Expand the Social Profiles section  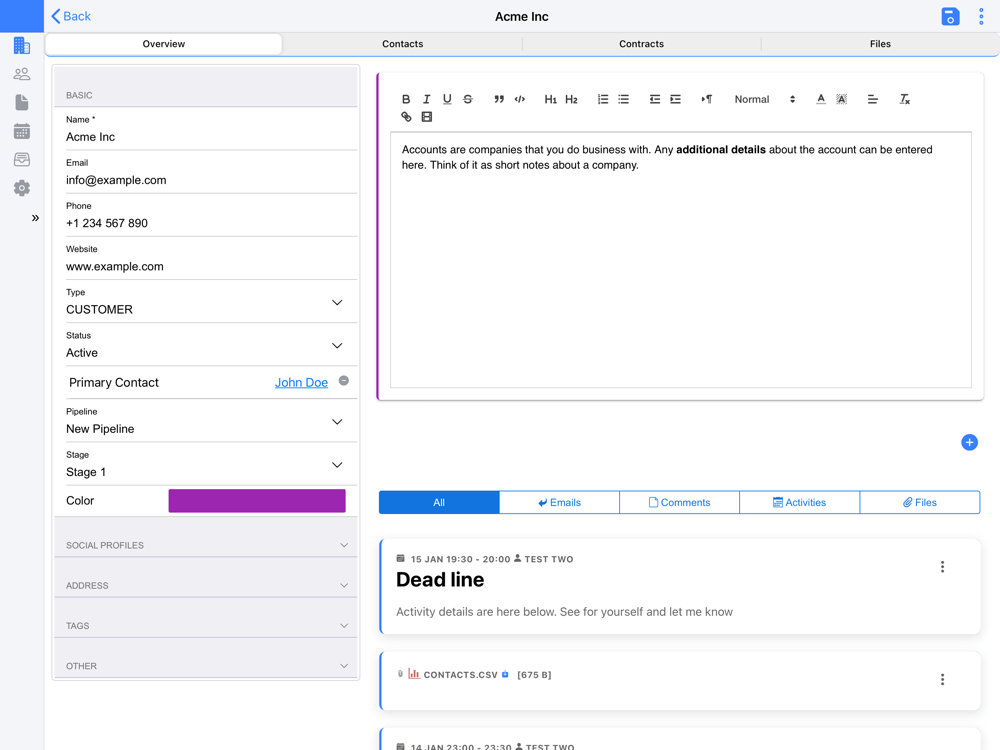[x=206, y=545]
